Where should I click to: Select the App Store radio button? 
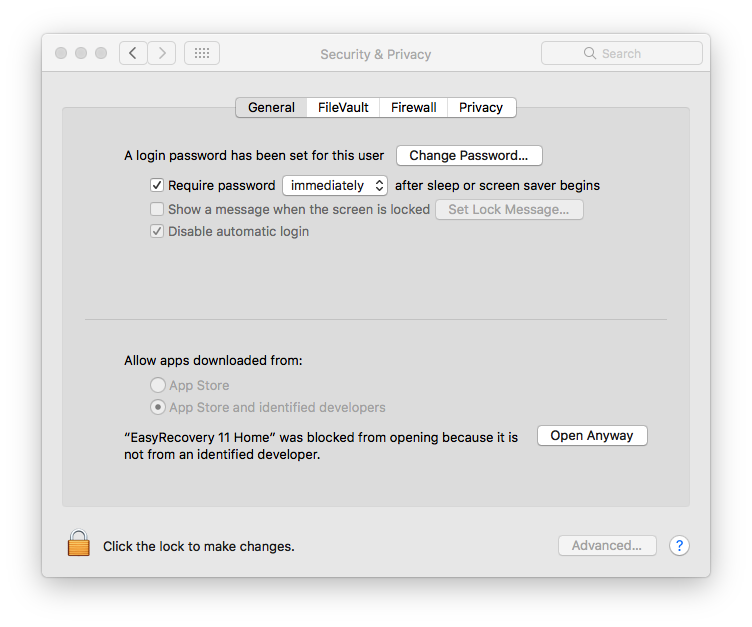click(x=158, y=385)
